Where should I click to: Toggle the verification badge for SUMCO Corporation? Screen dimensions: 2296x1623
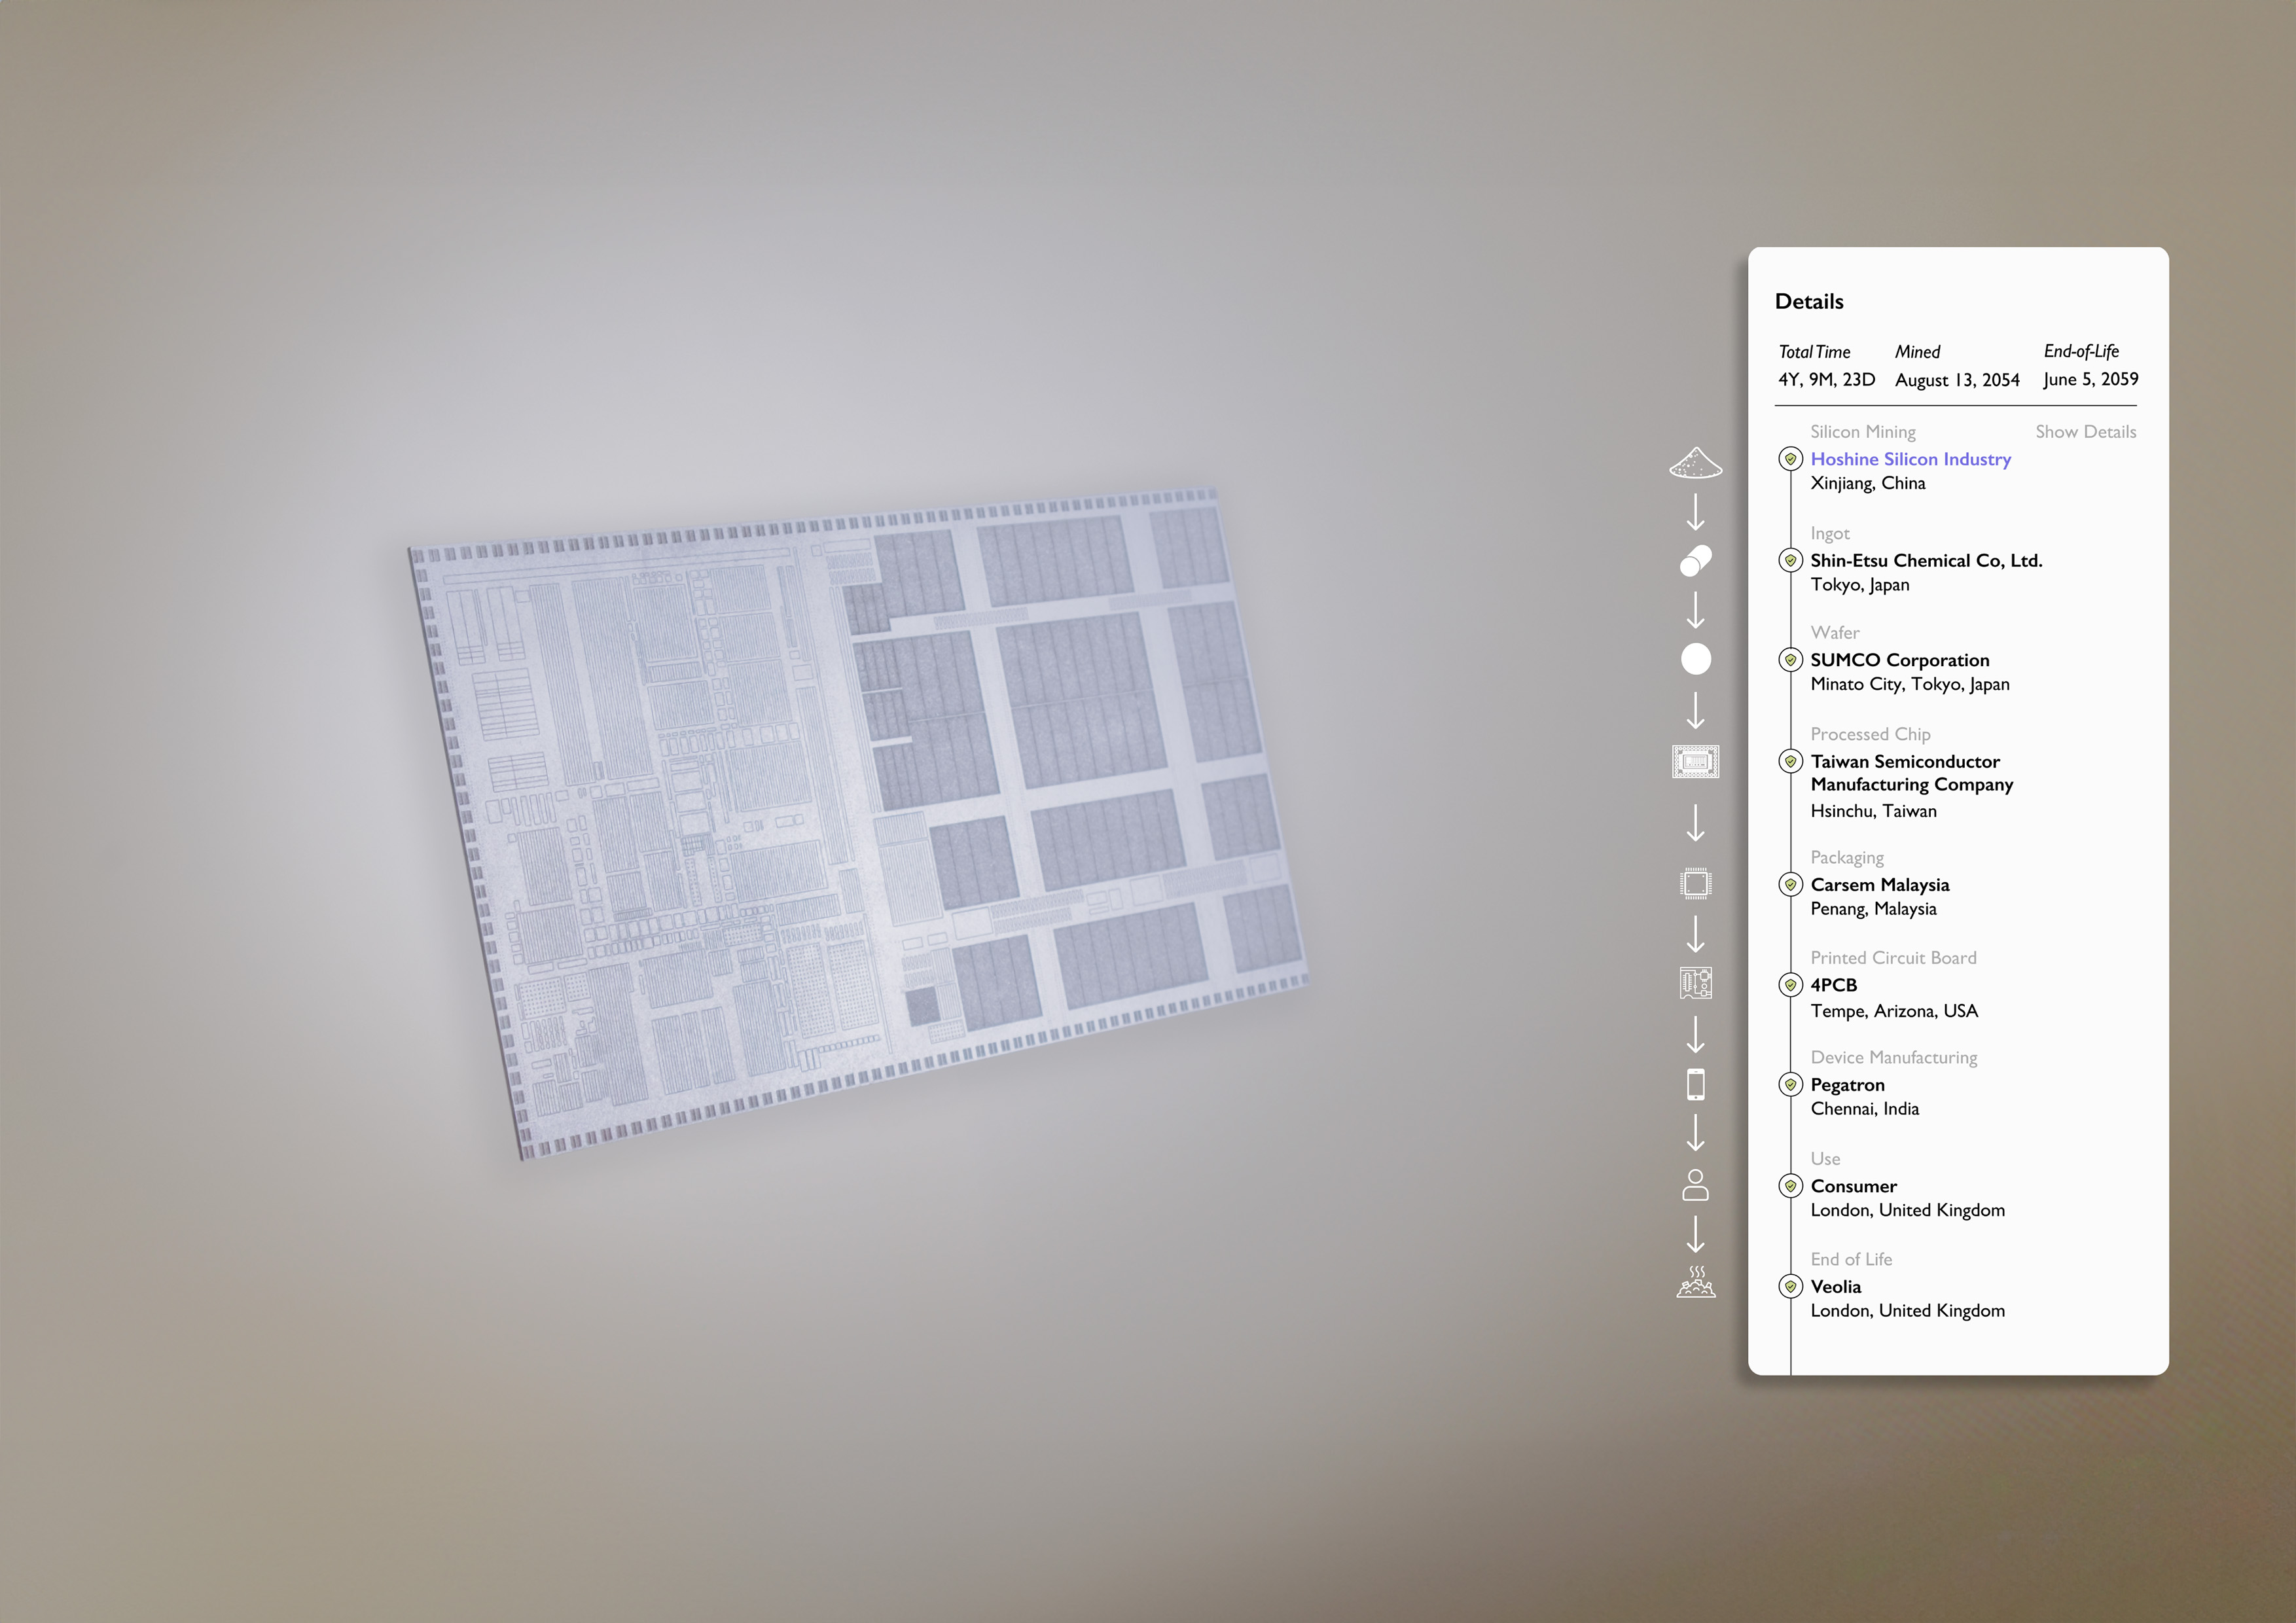click(x=1791, y=660)
